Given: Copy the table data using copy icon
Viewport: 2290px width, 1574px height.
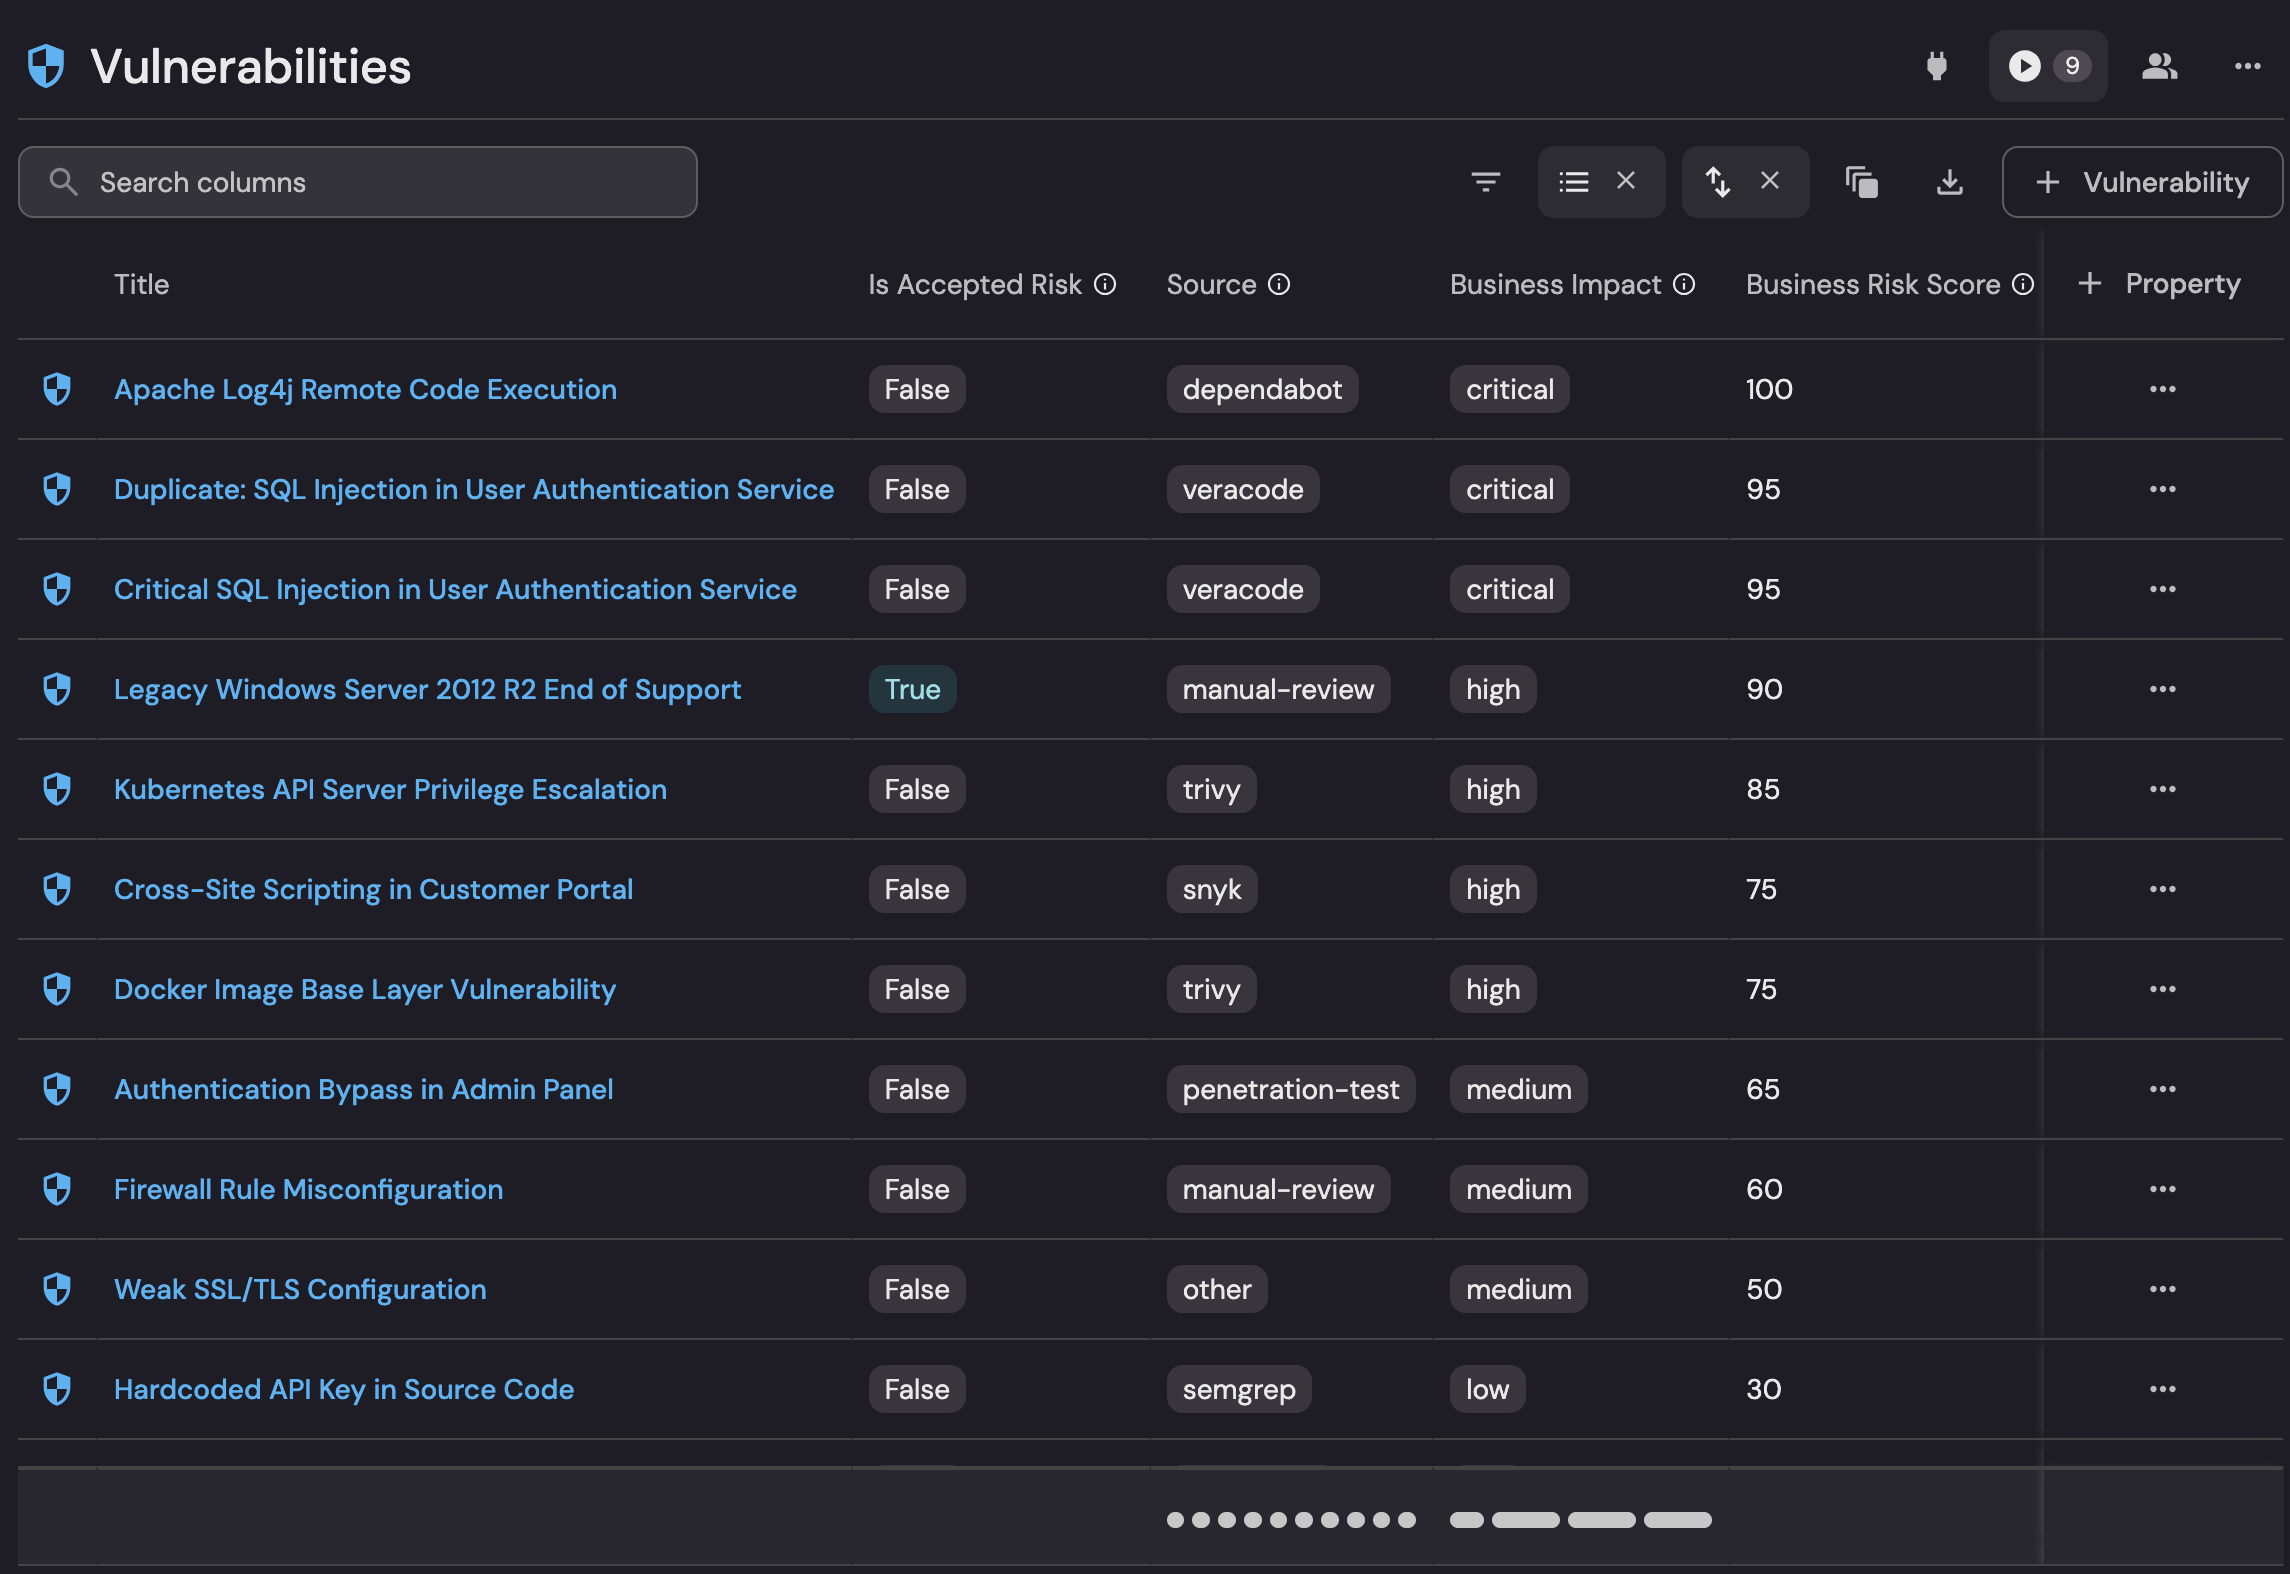Looking at the screenshot, I should 1863,182.
